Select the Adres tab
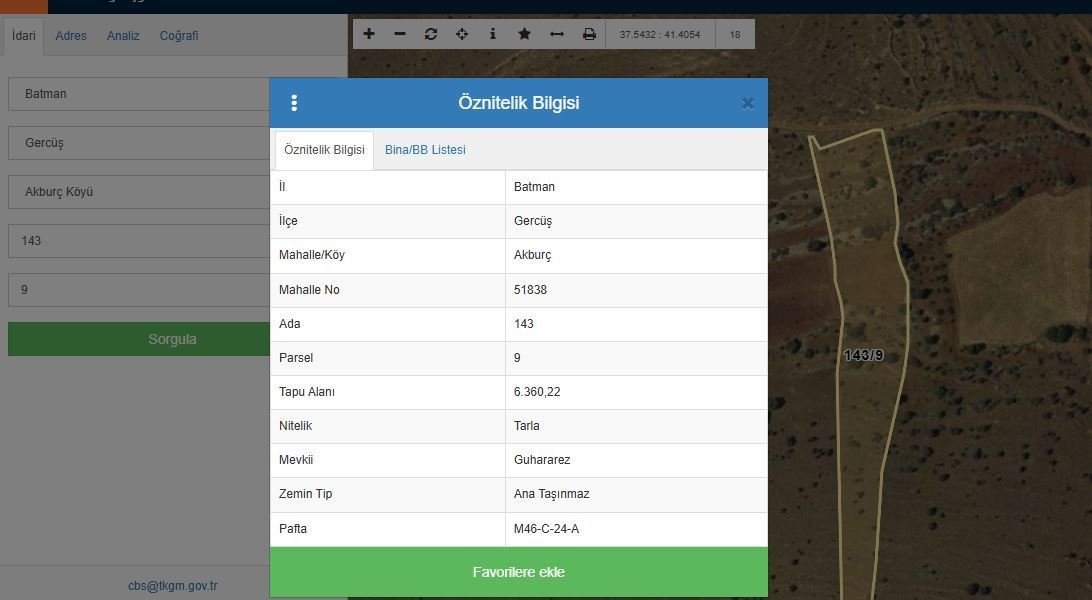1092x600 pixels. coord(71,36)
